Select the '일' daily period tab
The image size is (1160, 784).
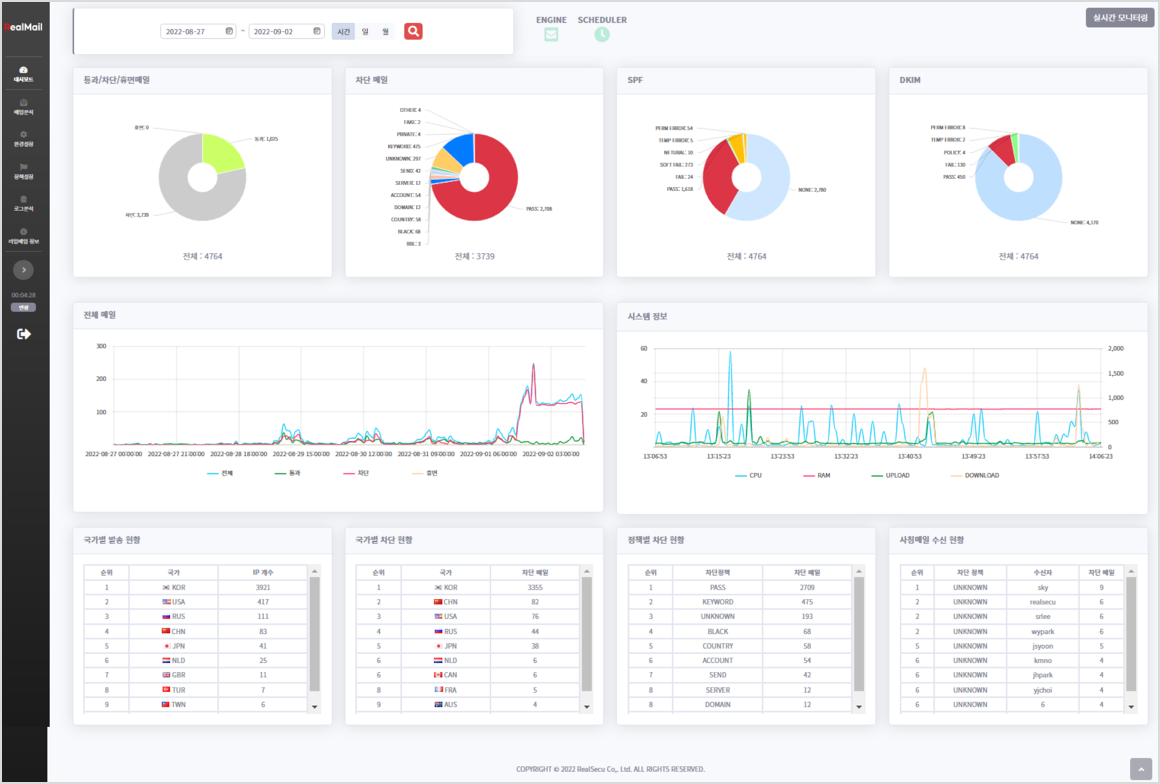365,32
